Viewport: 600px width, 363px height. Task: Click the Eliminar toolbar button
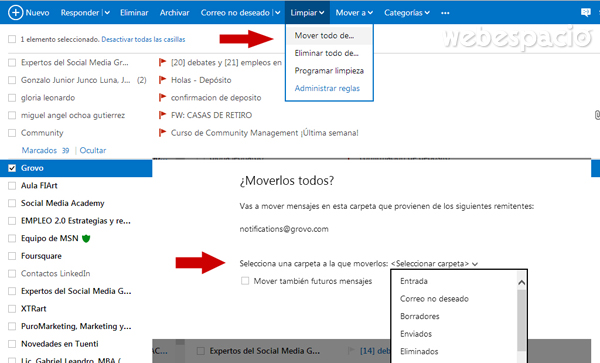coord(134,13)
